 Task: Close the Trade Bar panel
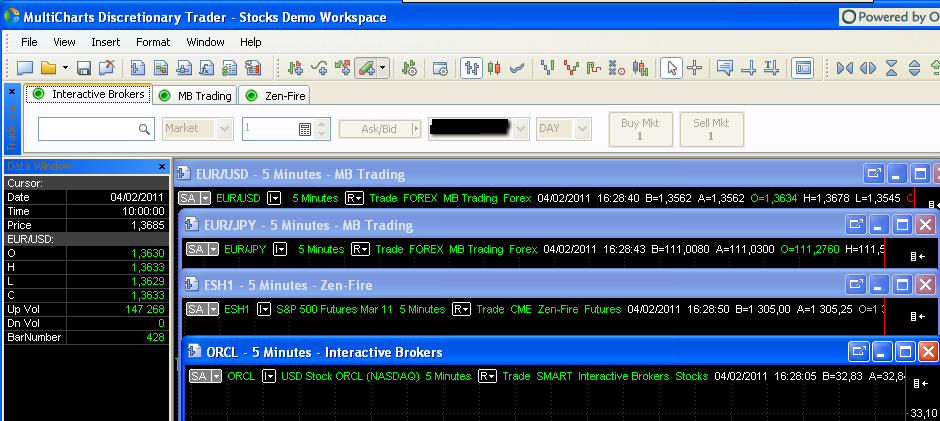click(x=12, y=92)
